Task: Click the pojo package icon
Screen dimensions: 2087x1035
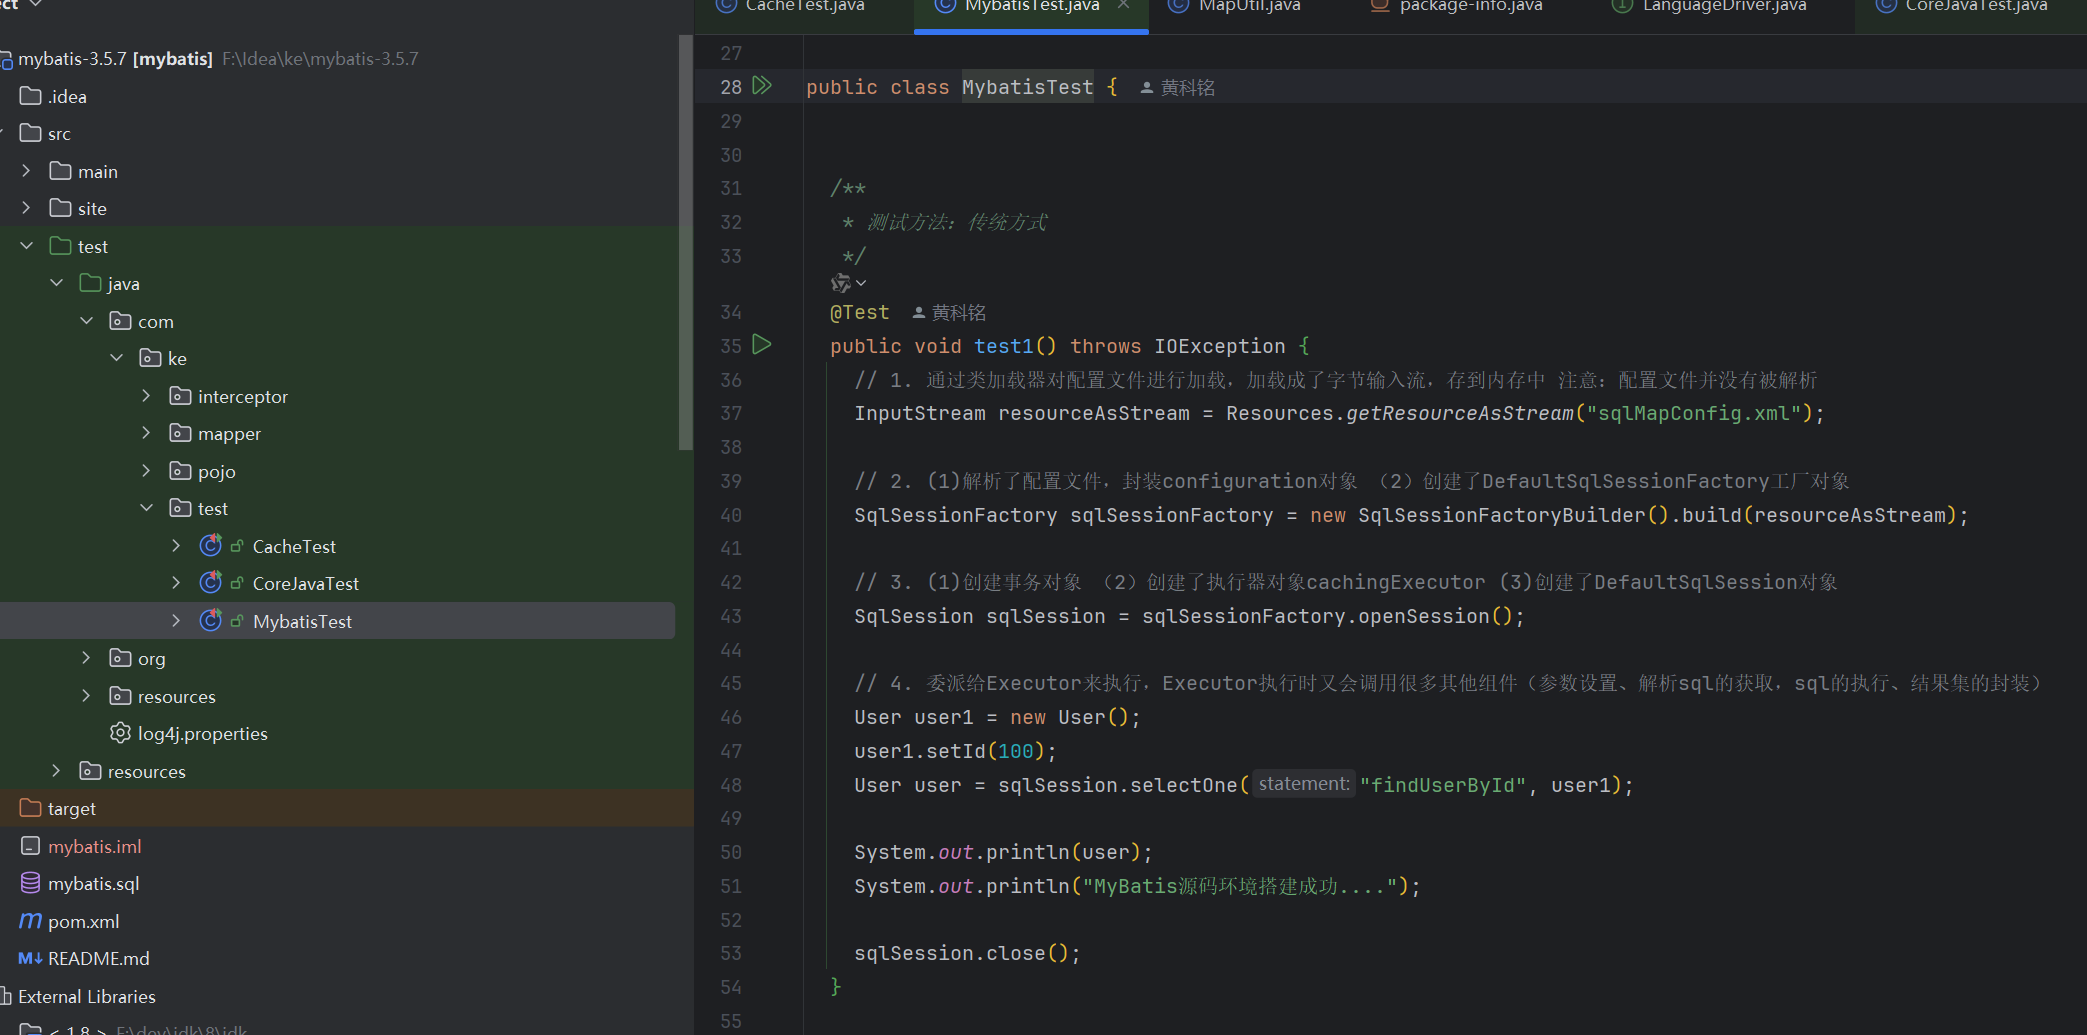Action: click(x=181, y=471)
